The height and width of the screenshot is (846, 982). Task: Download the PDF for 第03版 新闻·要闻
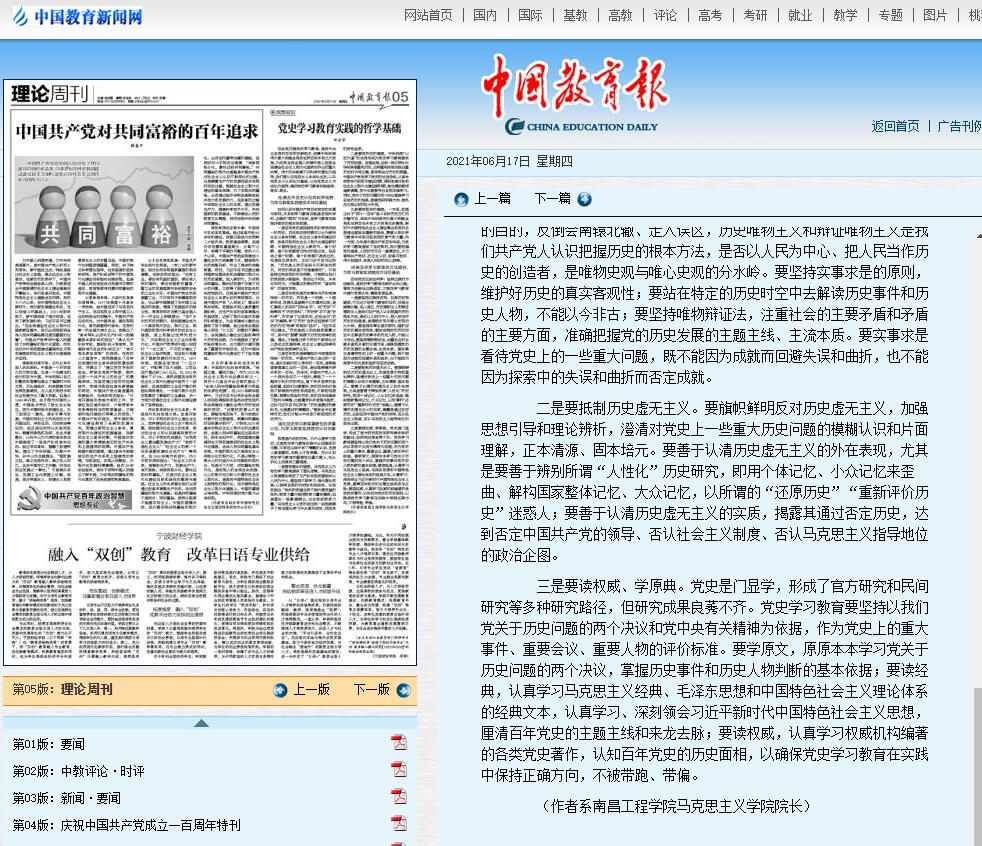[x=399, y=797]
